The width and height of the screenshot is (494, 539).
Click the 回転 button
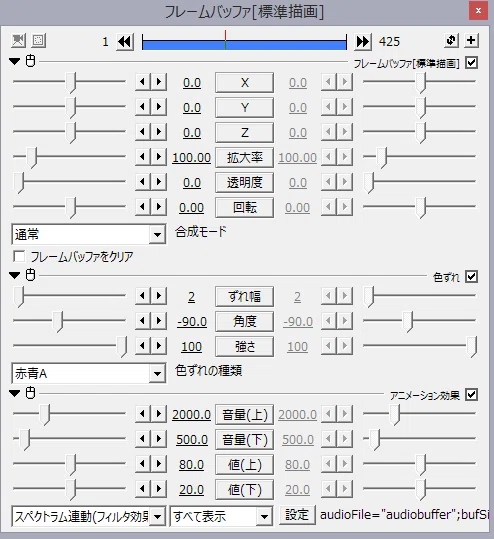coord(244,207)
